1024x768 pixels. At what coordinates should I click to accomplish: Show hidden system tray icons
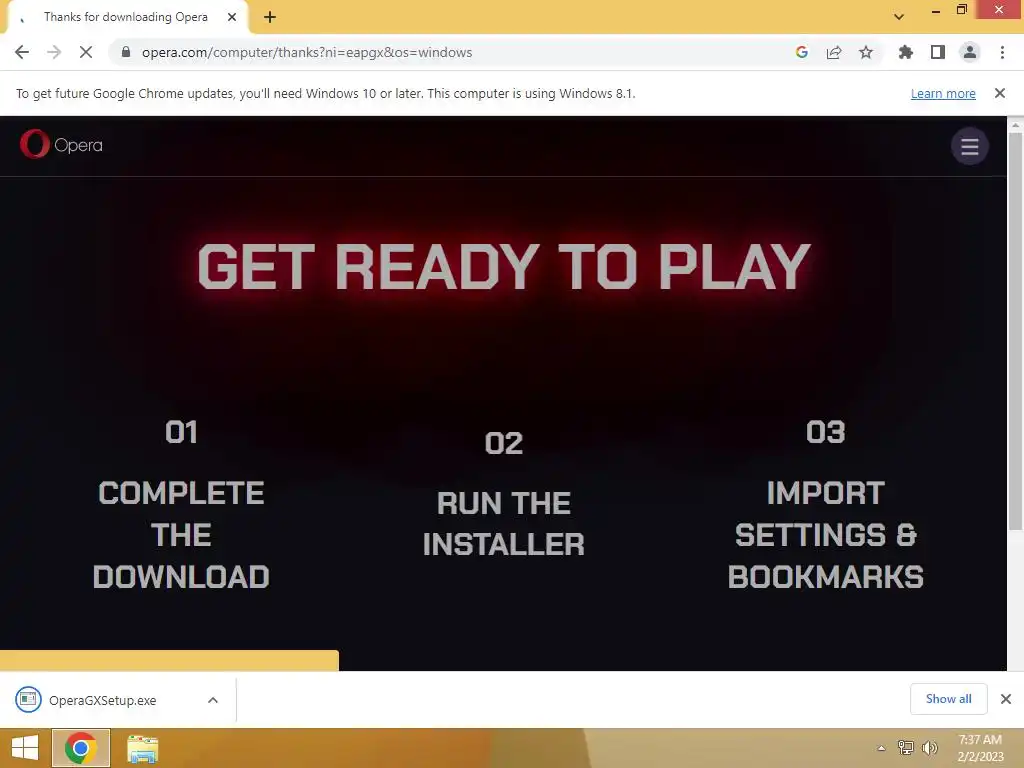pyautogui.click(x=881, y=748)
